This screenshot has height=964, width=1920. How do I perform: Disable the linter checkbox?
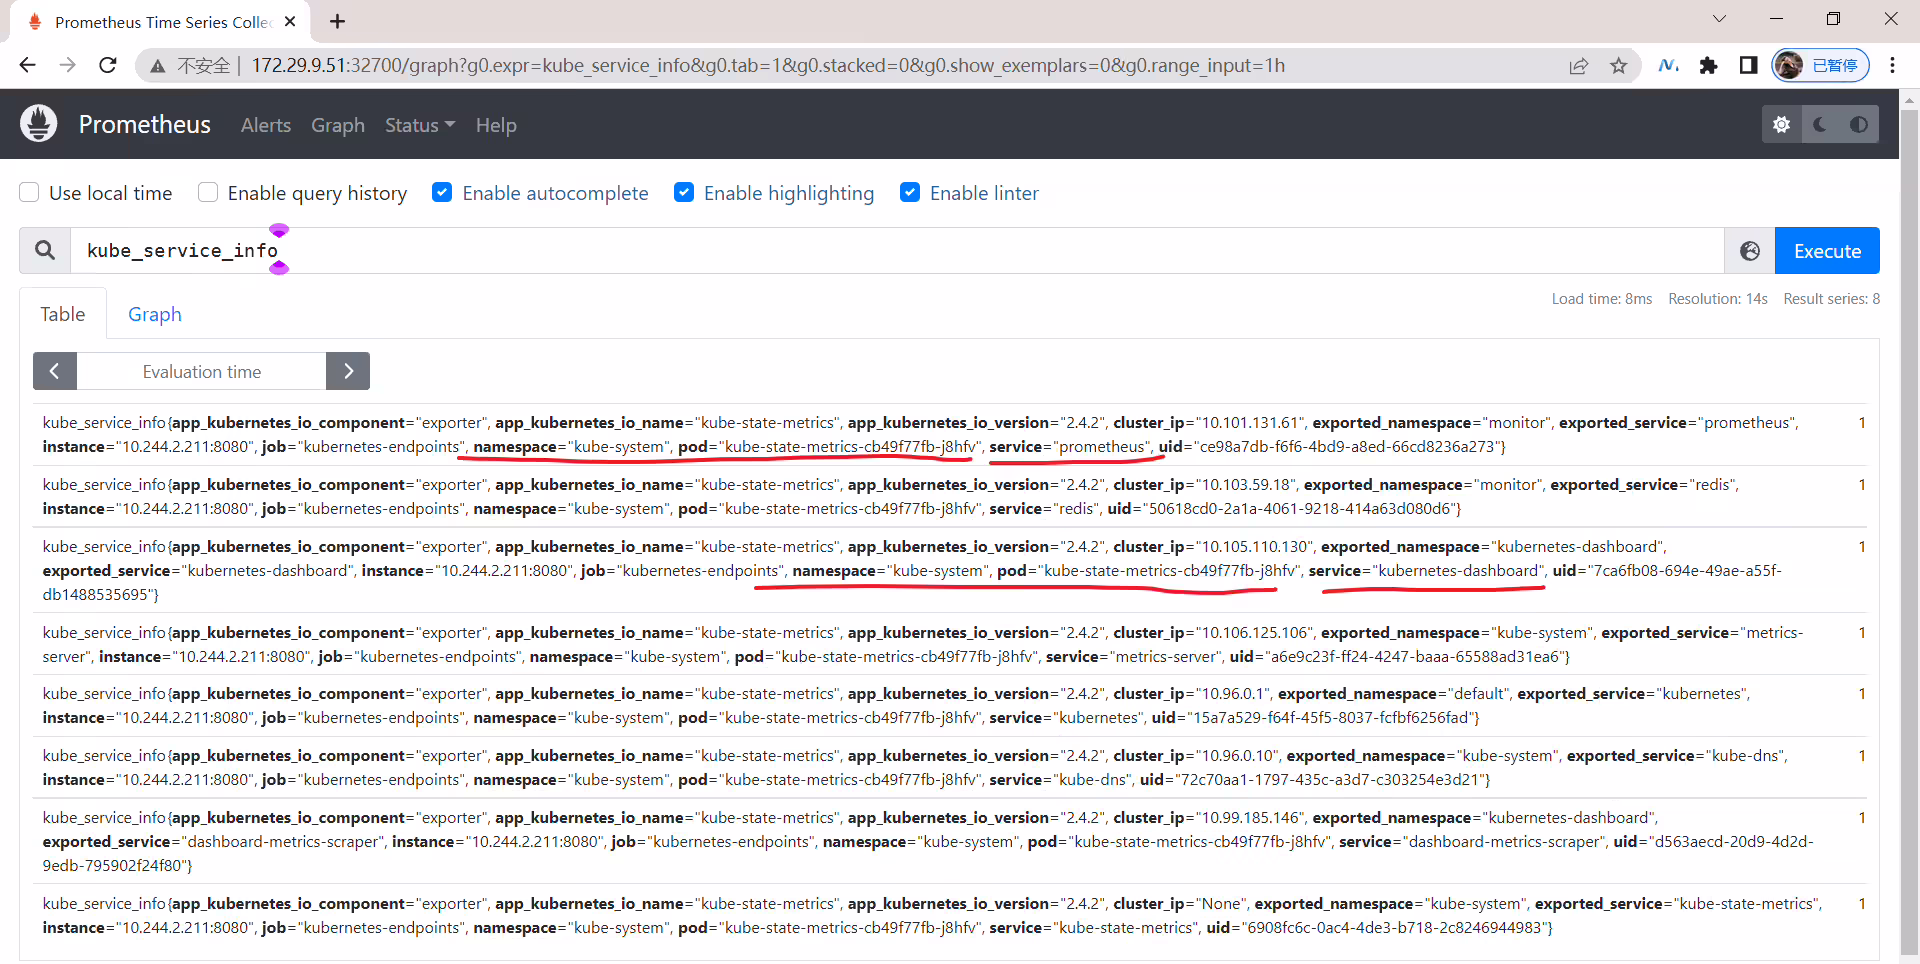click(x=910, y=192)
